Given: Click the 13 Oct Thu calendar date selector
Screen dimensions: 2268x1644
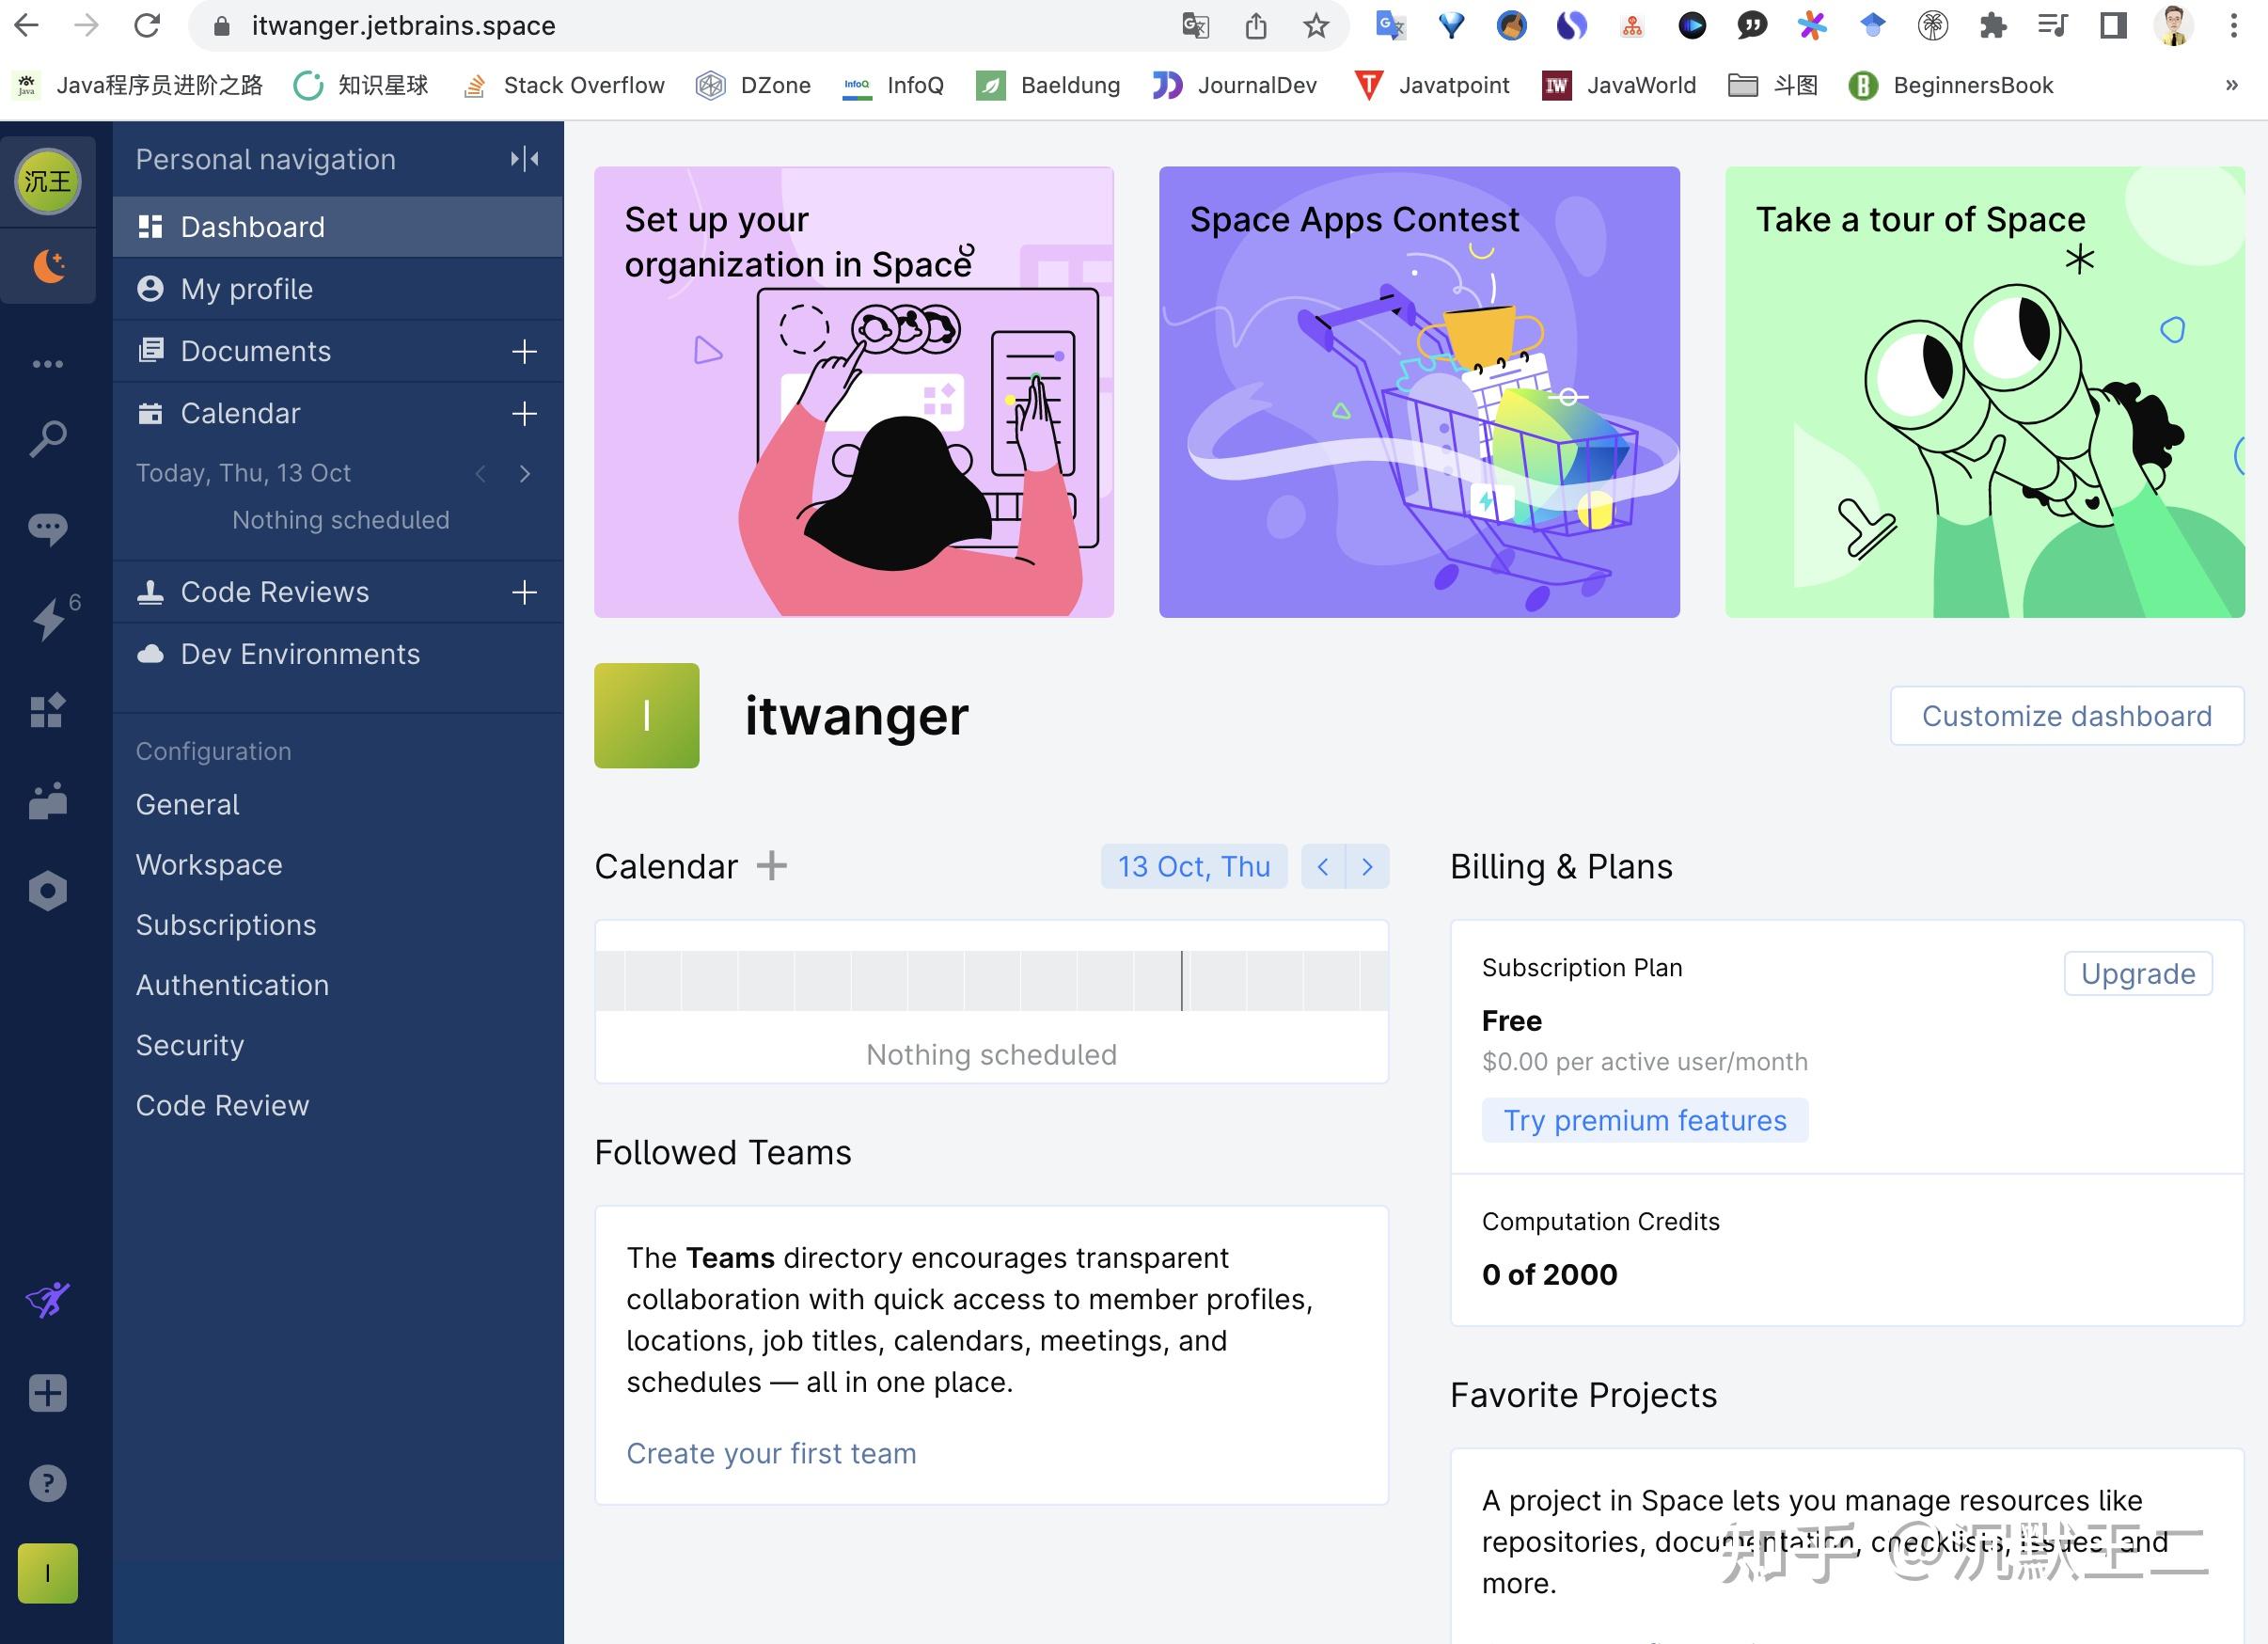Looking at the screenshot, I should 1196,867.
